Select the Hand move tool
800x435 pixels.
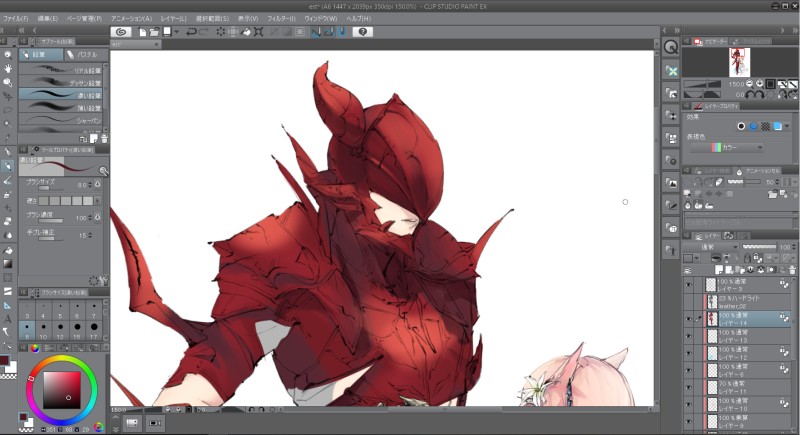[x=8, y=68]
